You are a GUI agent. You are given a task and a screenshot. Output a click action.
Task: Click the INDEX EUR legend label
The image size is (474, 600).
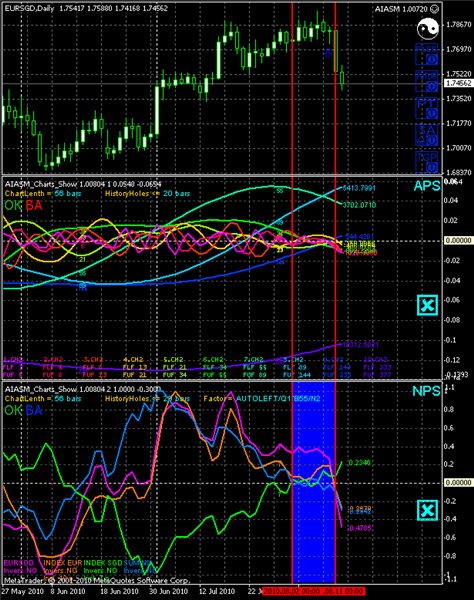[x=63, y=563]
